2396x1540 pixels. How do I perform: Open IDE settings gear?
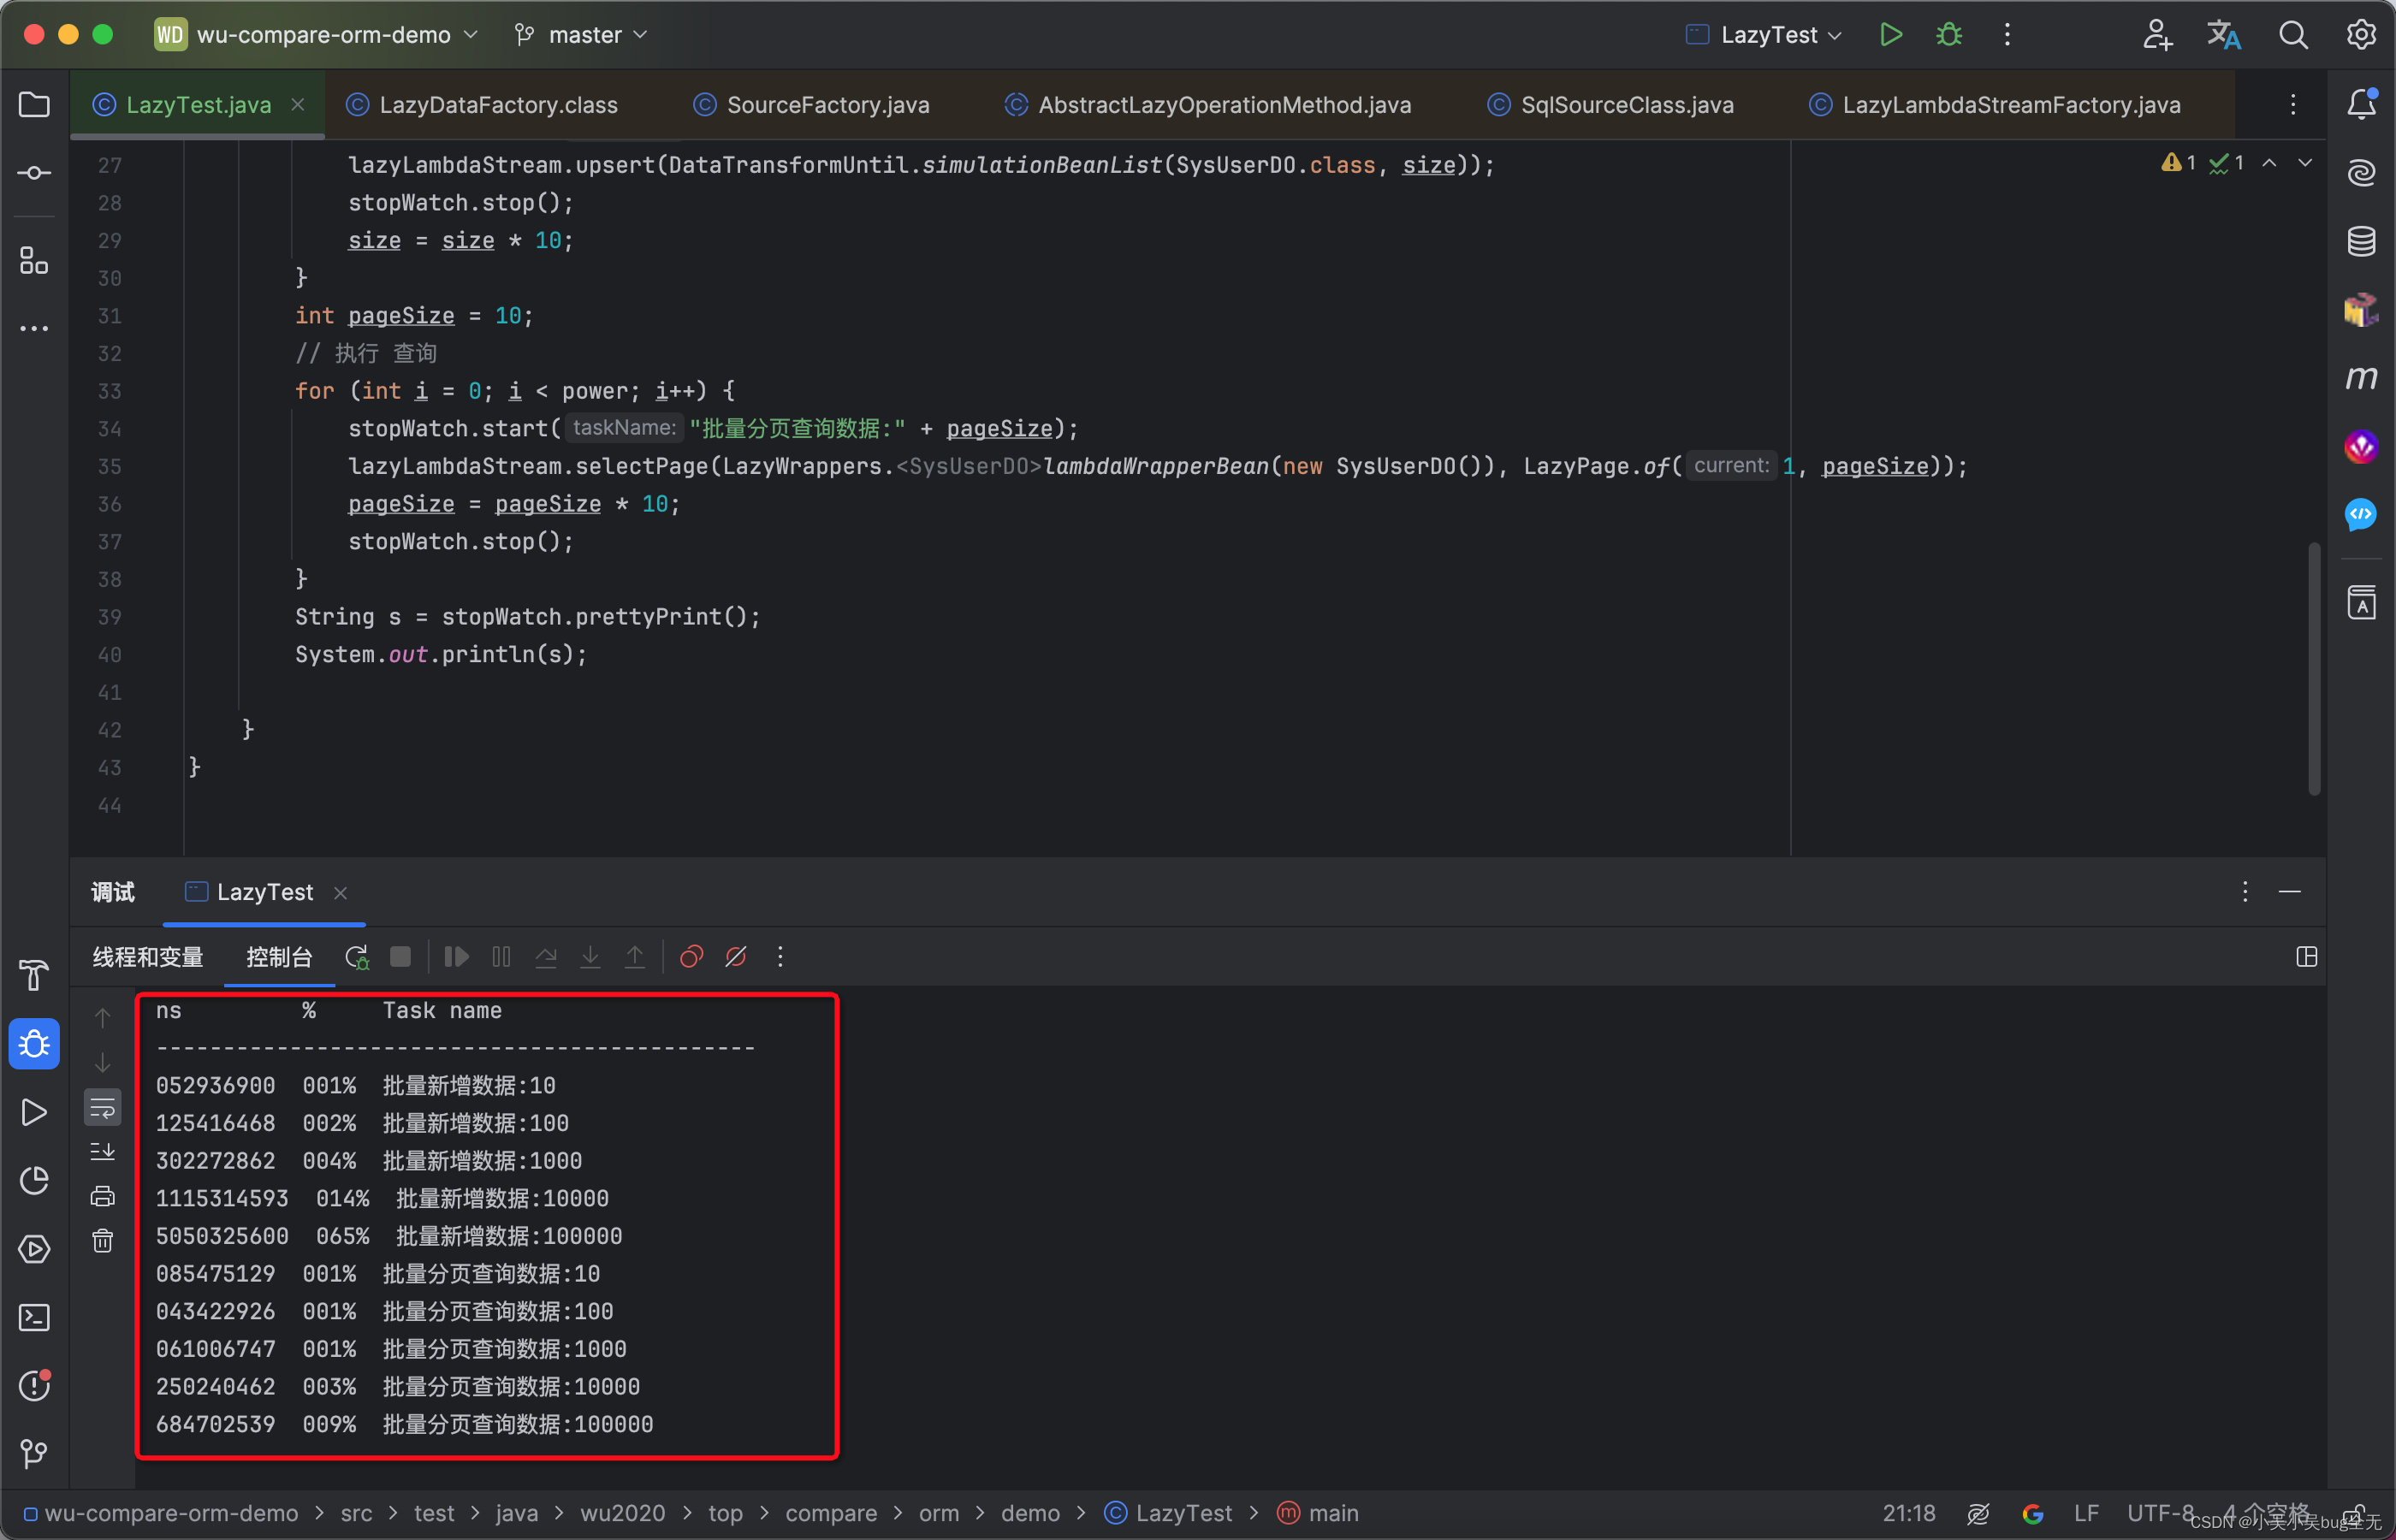click(2361, 35)
